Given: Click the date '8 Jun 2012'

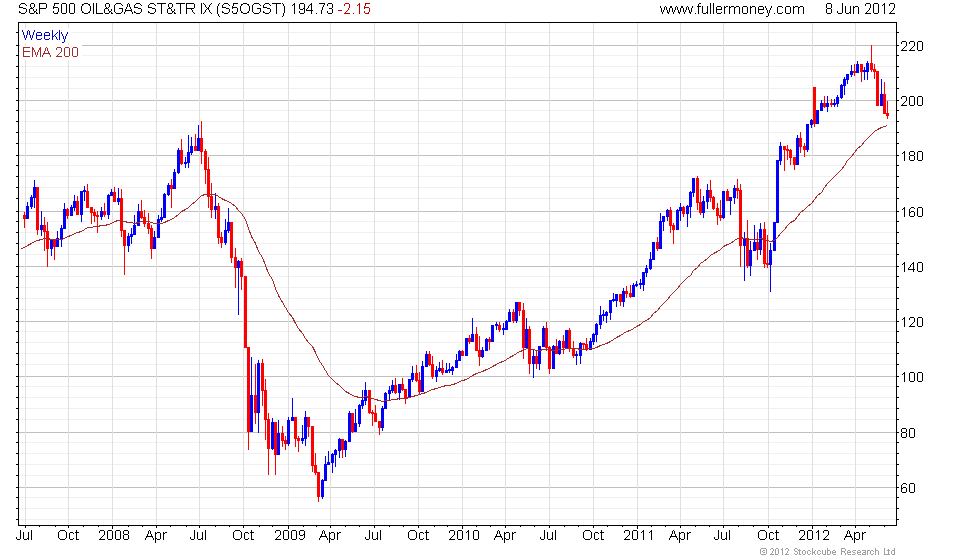Looking at the screenshot, I should click(860, 9).
